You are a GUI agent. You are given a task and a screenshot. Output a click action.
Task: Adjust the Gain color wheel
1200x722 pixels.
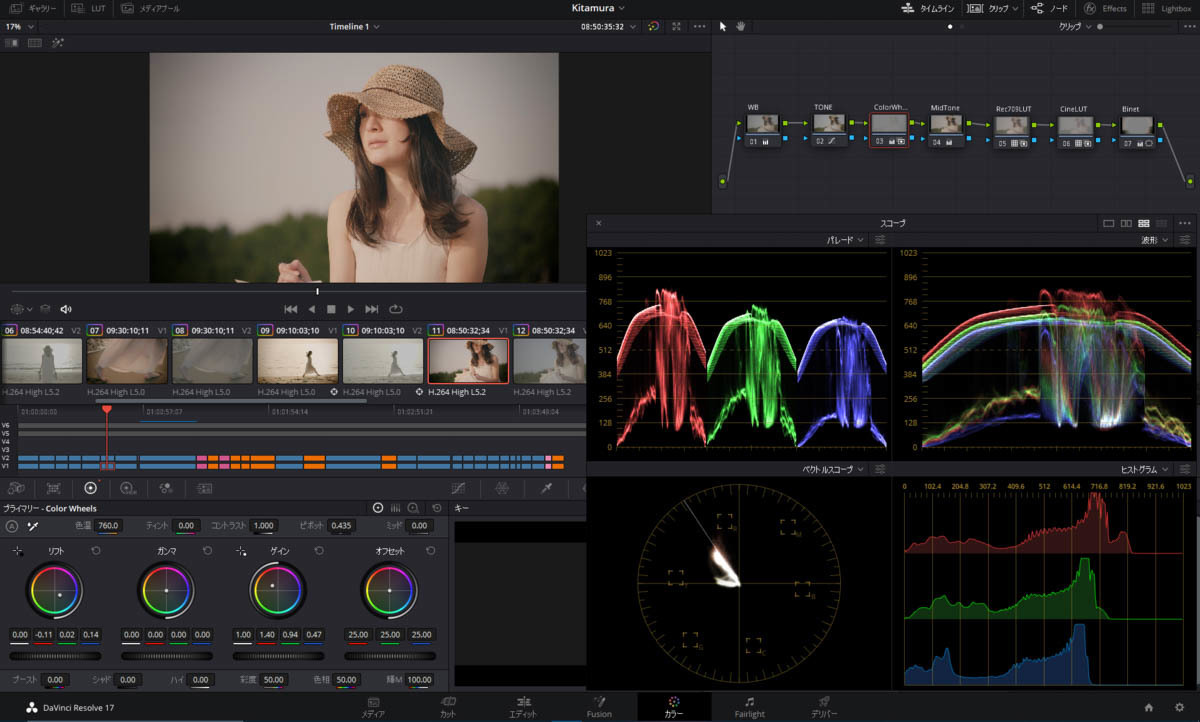coord(277,590)
